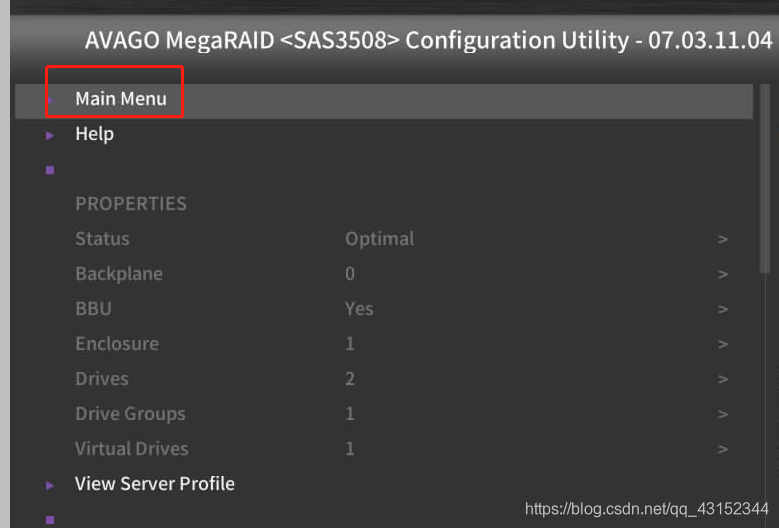Open the Drive Groups row chevron

[x=723, y=414]
